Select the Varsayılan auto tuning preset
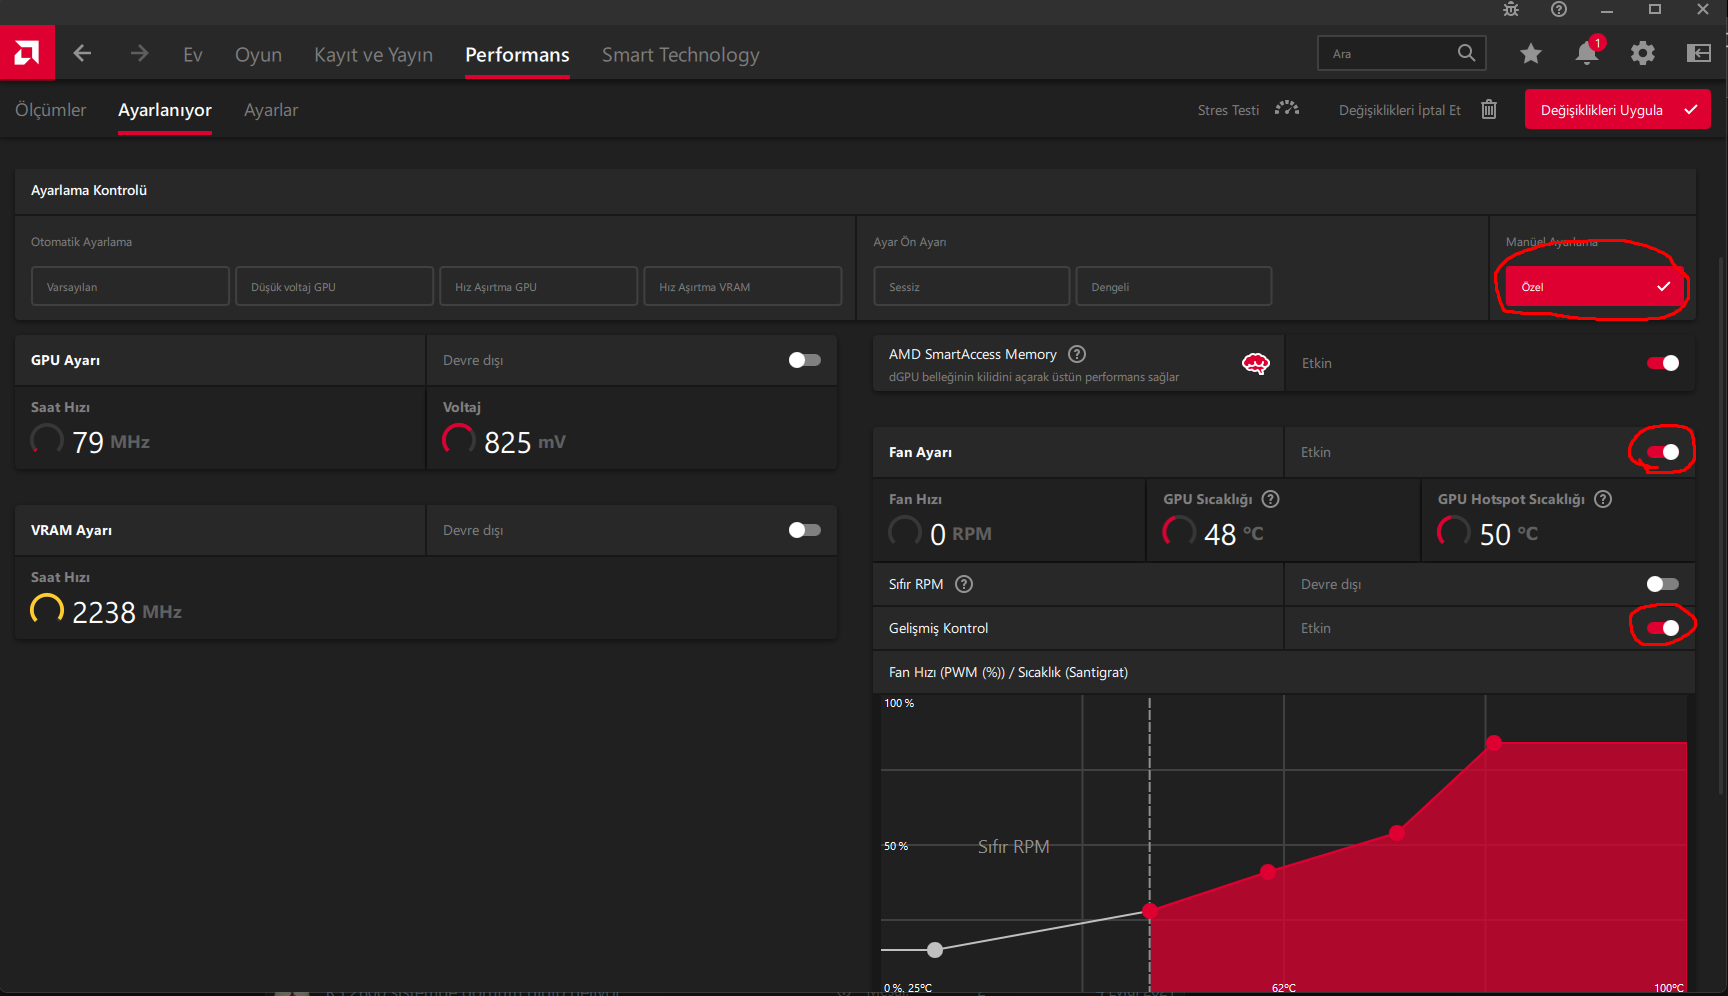 pyautogui.click(x=130, y=286)
